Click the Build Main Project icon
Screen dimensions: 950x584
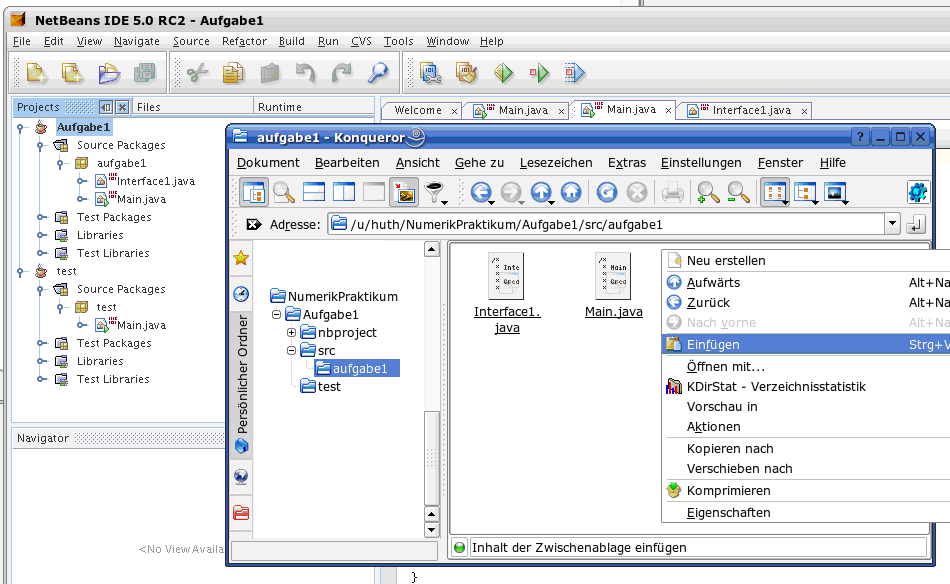coord(431,73)
